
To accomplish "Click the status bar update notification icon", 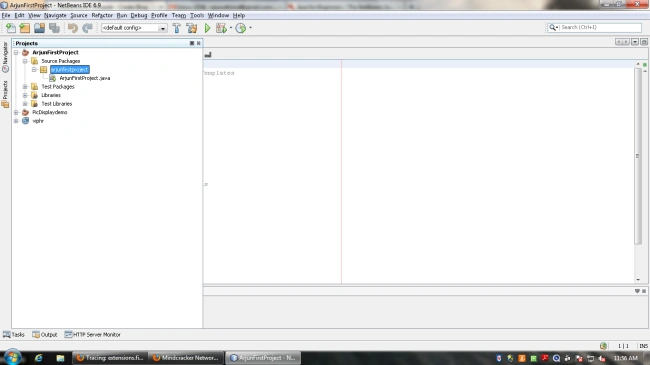I will tap(603, 346).
